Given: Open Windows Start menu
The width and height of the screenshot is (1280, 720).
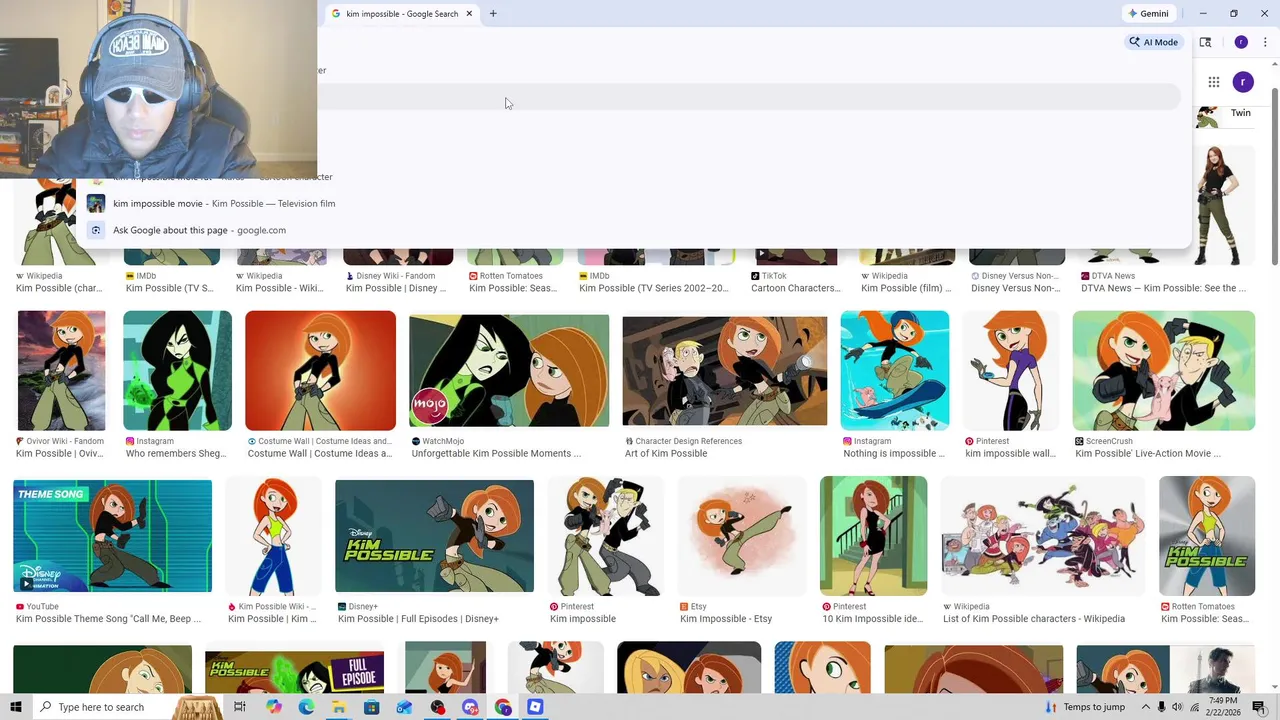Looking at the screenshot, I should (15, 707).
